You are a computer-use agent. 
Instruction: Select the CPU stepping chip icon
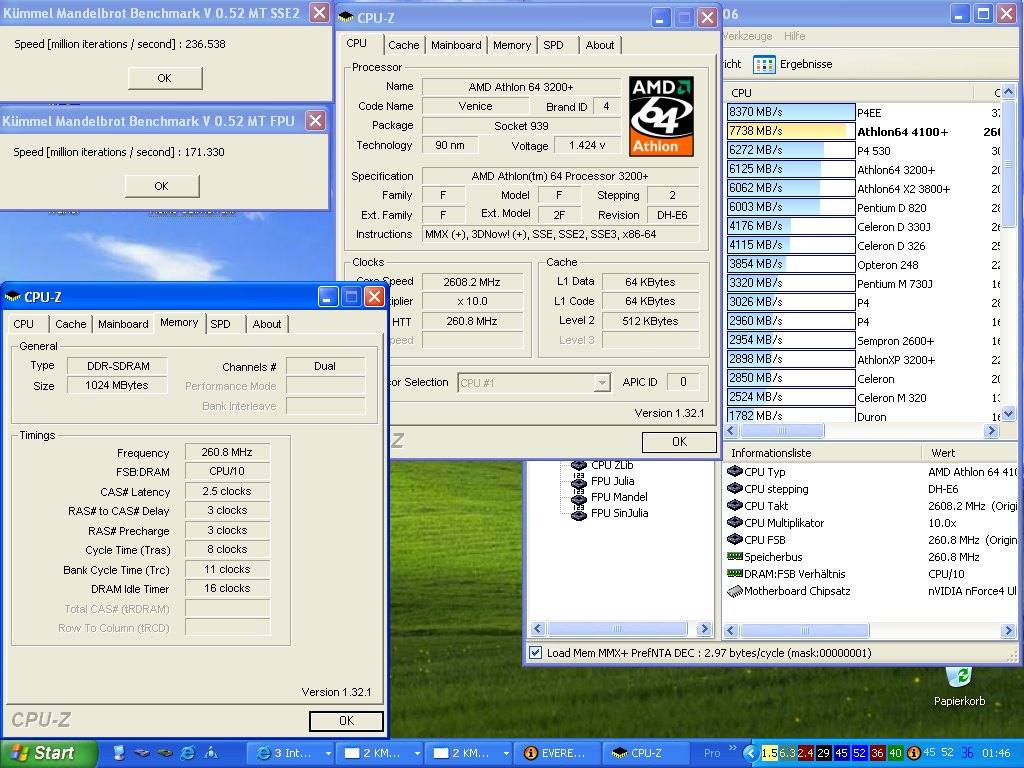coord(735,488)
